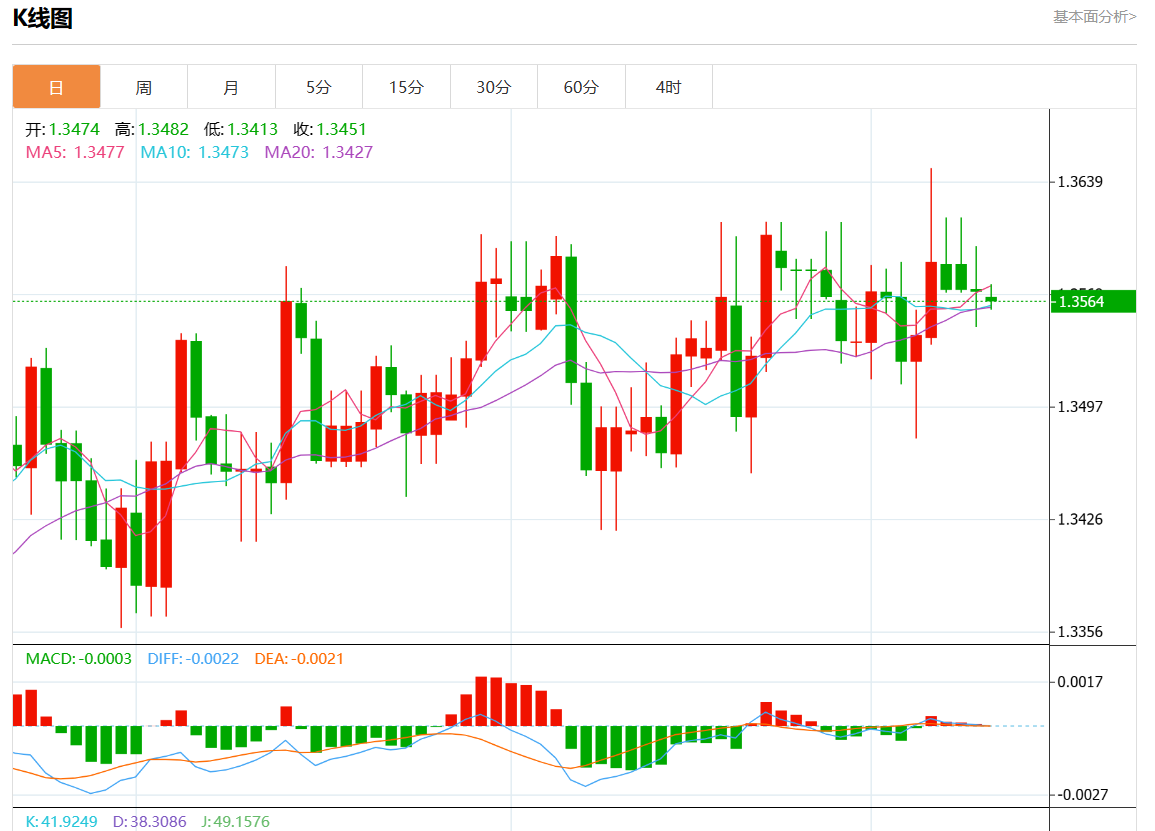Click the K: 41.9249 KDJ value
1155x831 pixels.
61,821
